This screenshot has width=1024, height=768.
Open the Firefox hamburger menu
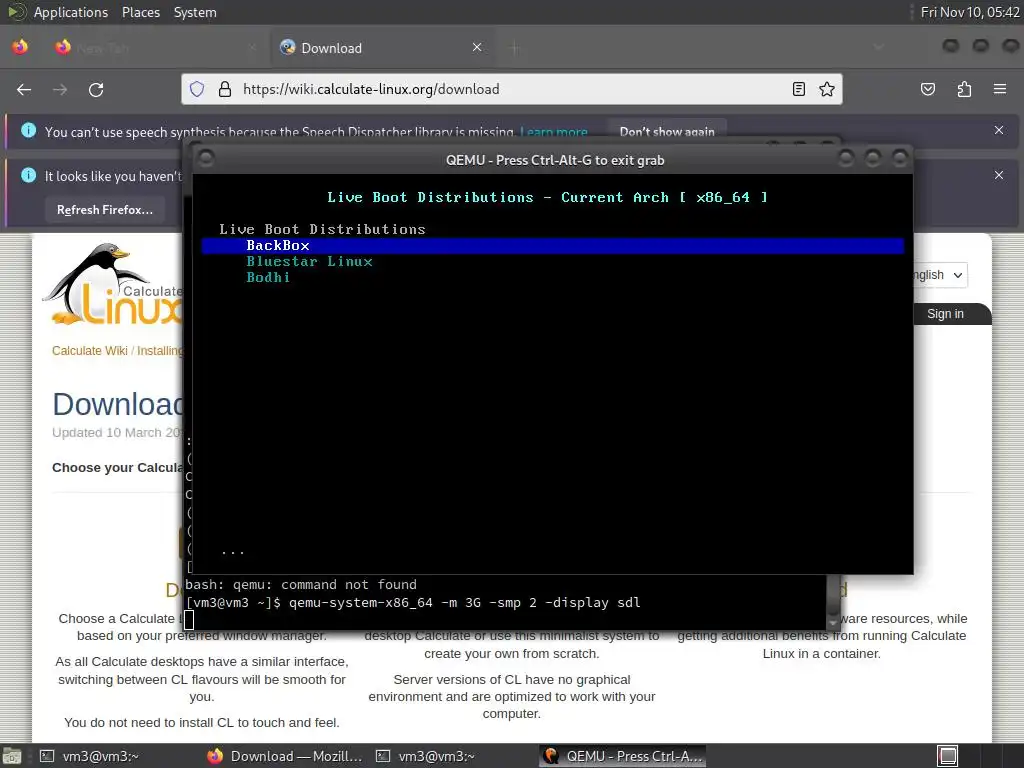[x=1000, y=89]
